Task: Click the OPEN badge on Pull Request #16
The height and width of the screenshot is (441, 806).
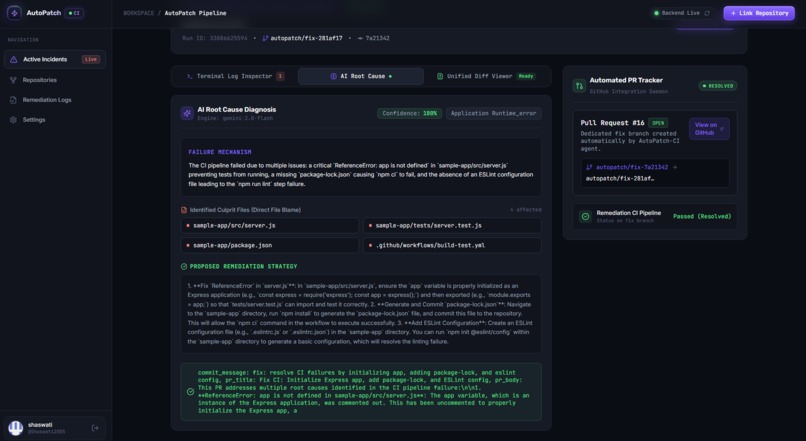Action: [x=658, y=123]
